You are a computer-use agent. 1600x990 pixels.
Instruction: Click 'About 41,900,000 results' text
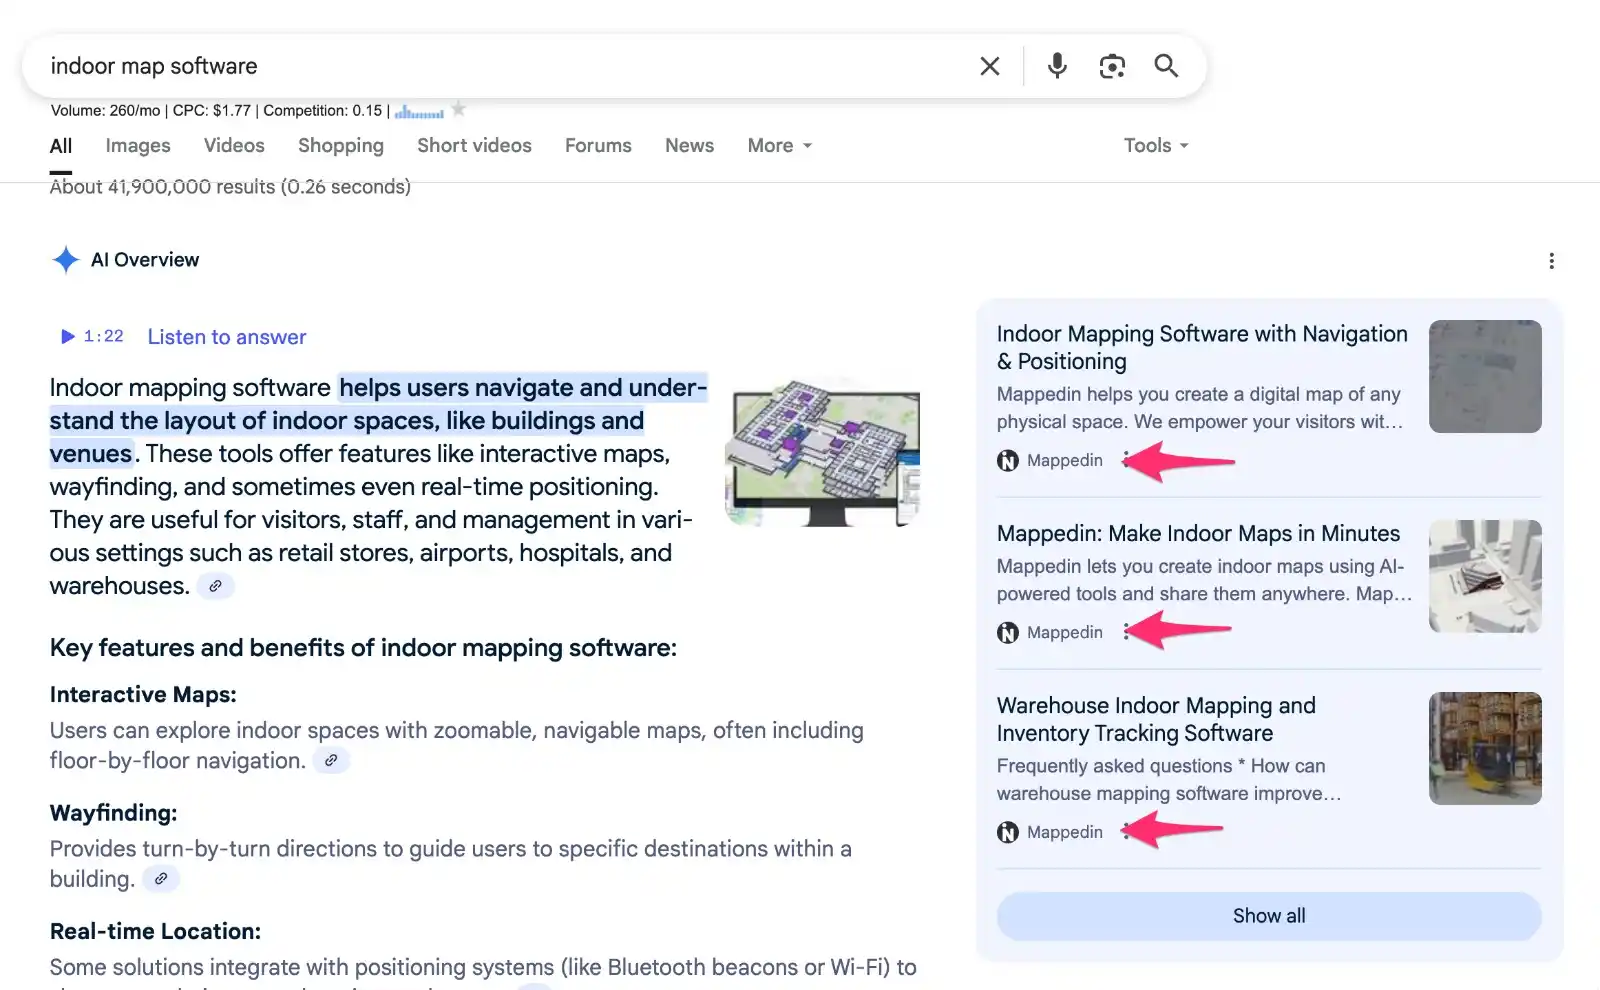coord(230,187)
